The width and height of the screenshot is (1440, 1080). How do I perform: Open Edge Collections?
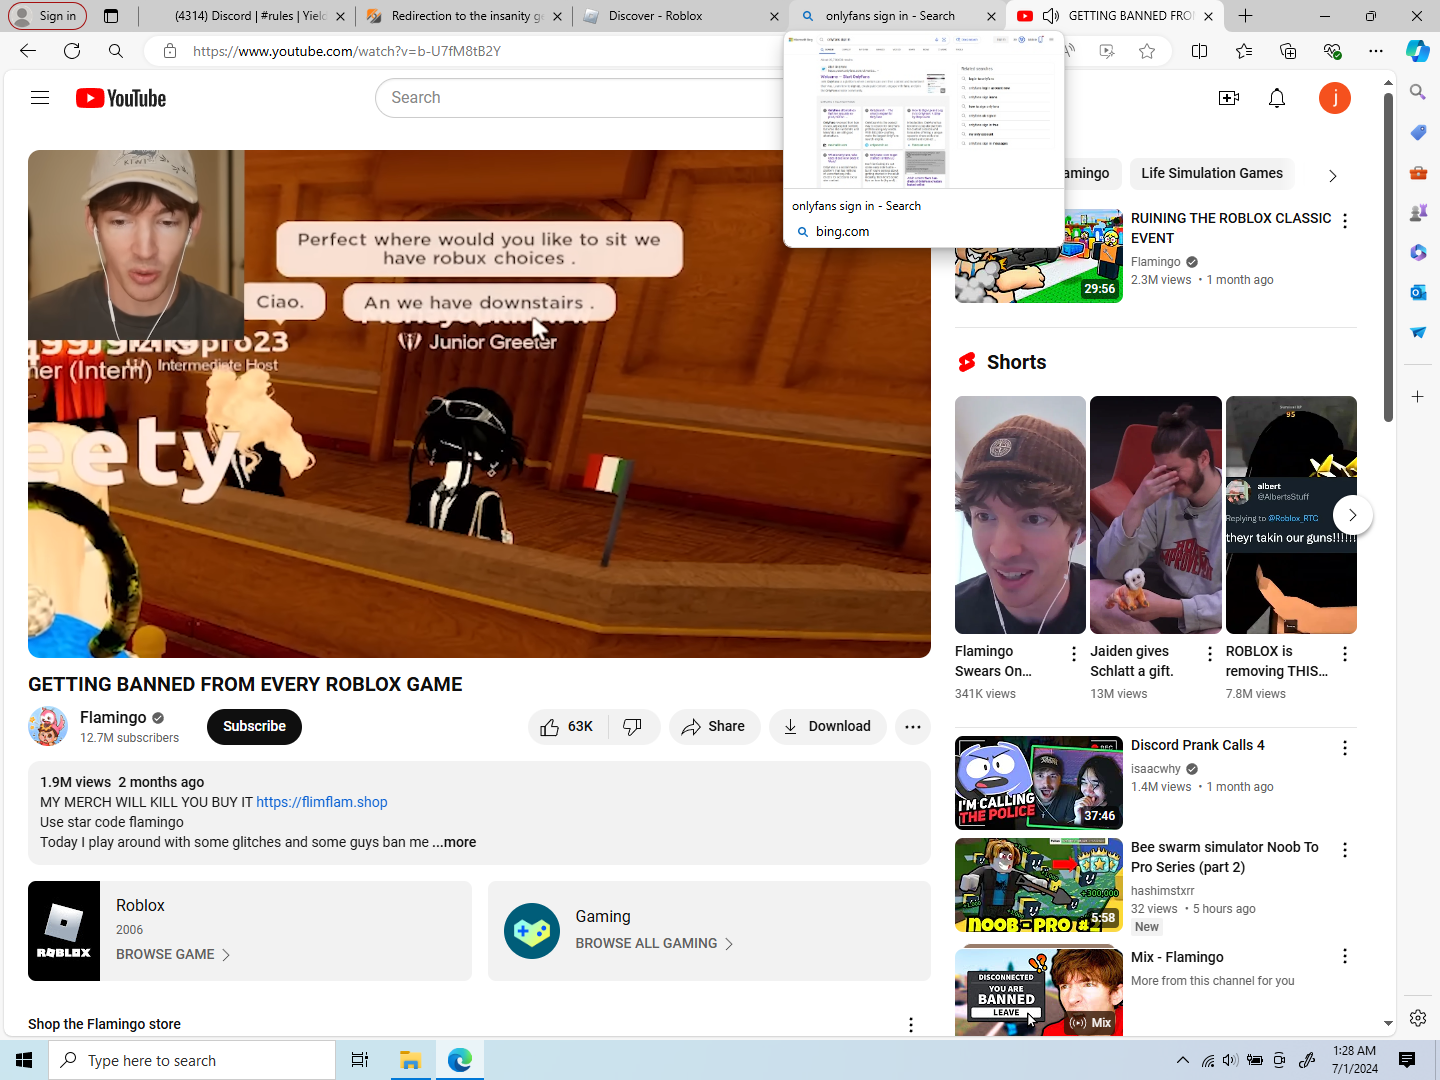pyautogui.click(x=1288, y=51)
